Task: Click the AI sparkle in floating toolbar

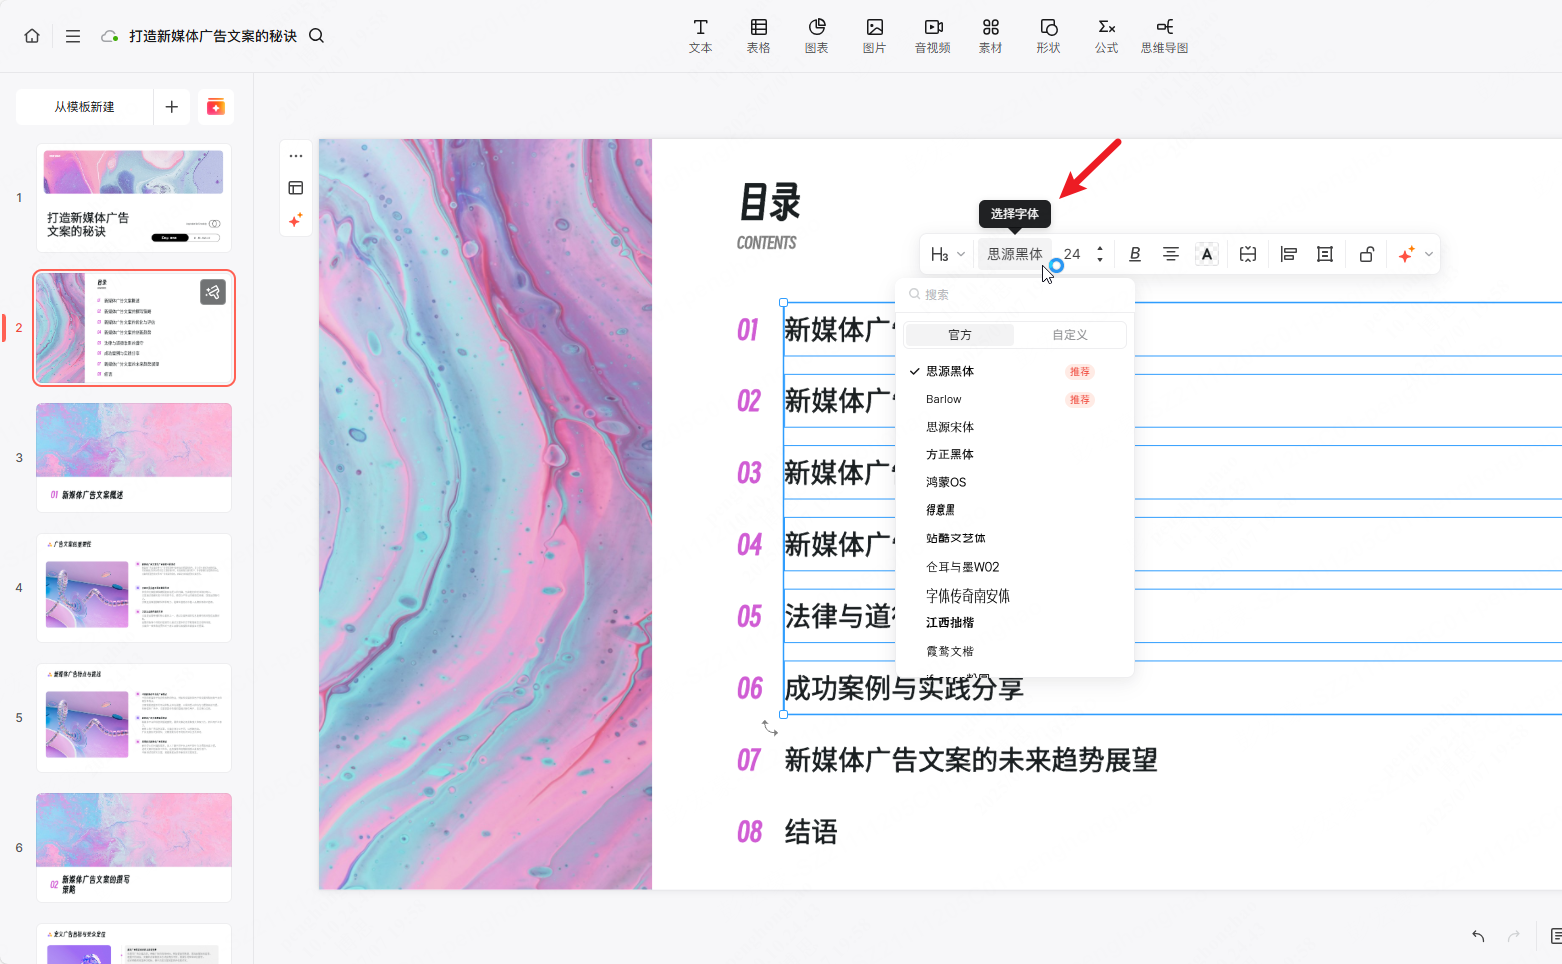Action: tap(1407, 255)
